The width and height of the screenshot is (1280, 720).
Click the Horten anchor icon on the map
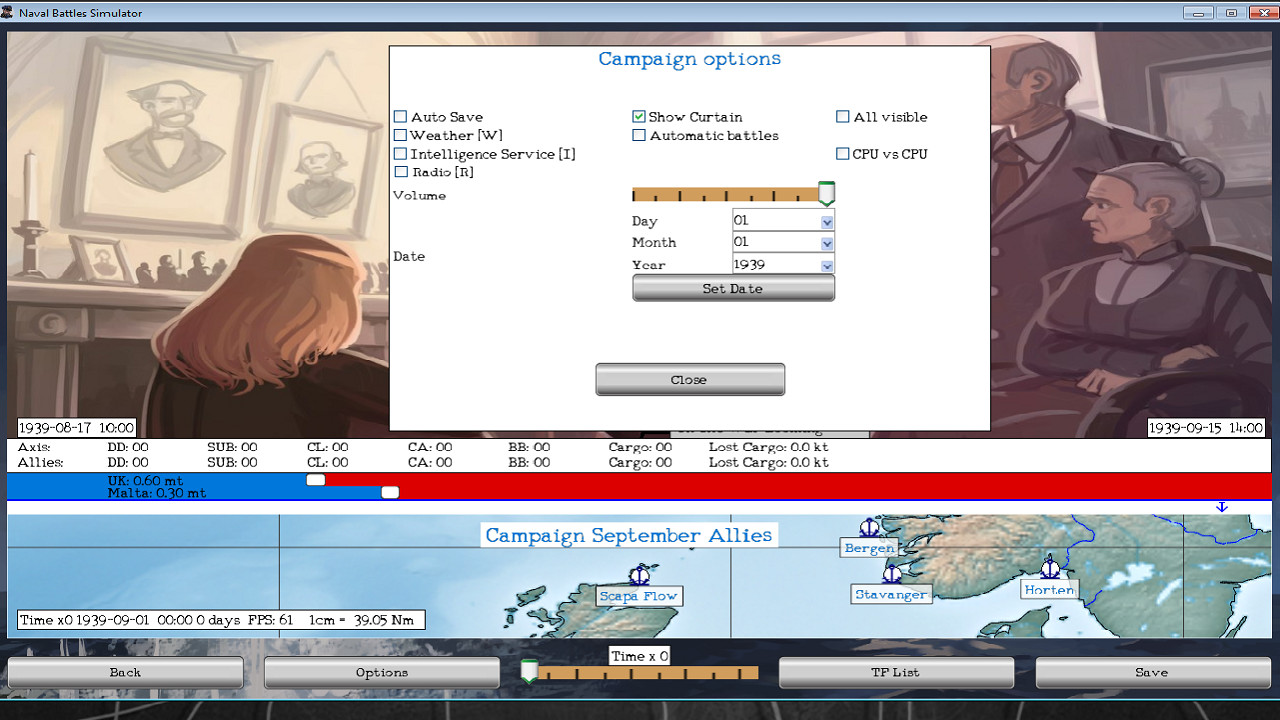point(1050,570)
